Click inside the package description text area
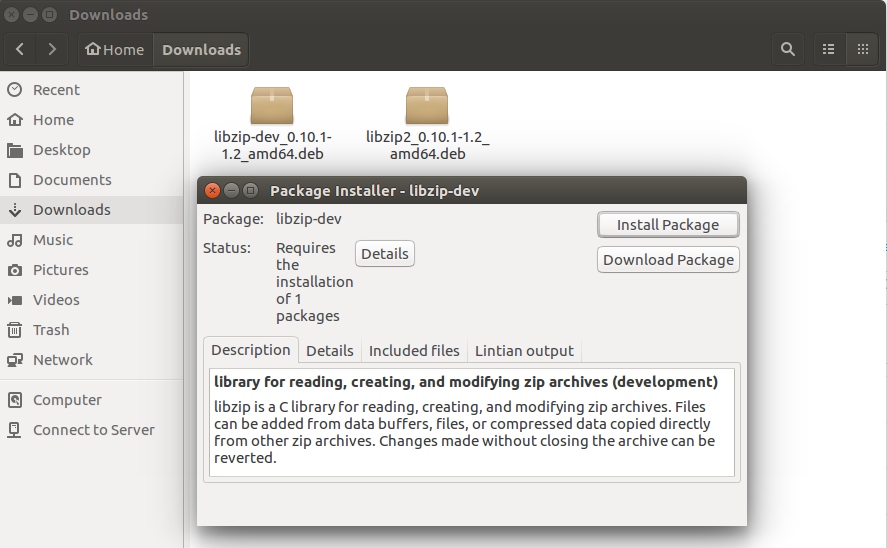The width and height of the screenshot is (887, 548). [x=472, y=432]
